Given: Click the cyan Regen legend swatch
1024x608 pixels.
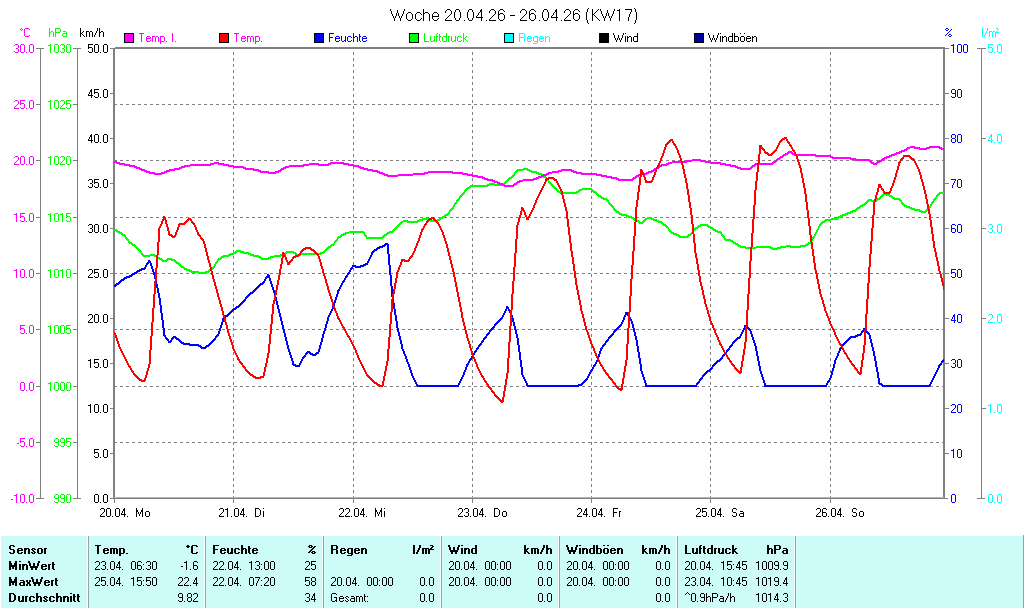Looking at the screenshot, I should pos(509,38).
